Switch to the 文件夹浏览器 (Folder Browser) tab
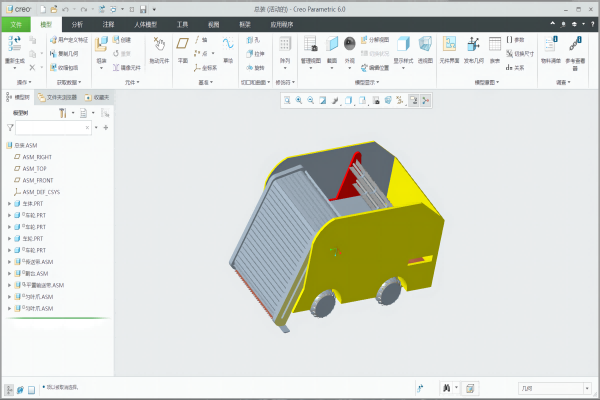Screen dimensions: 600x400 pos(58,98)
